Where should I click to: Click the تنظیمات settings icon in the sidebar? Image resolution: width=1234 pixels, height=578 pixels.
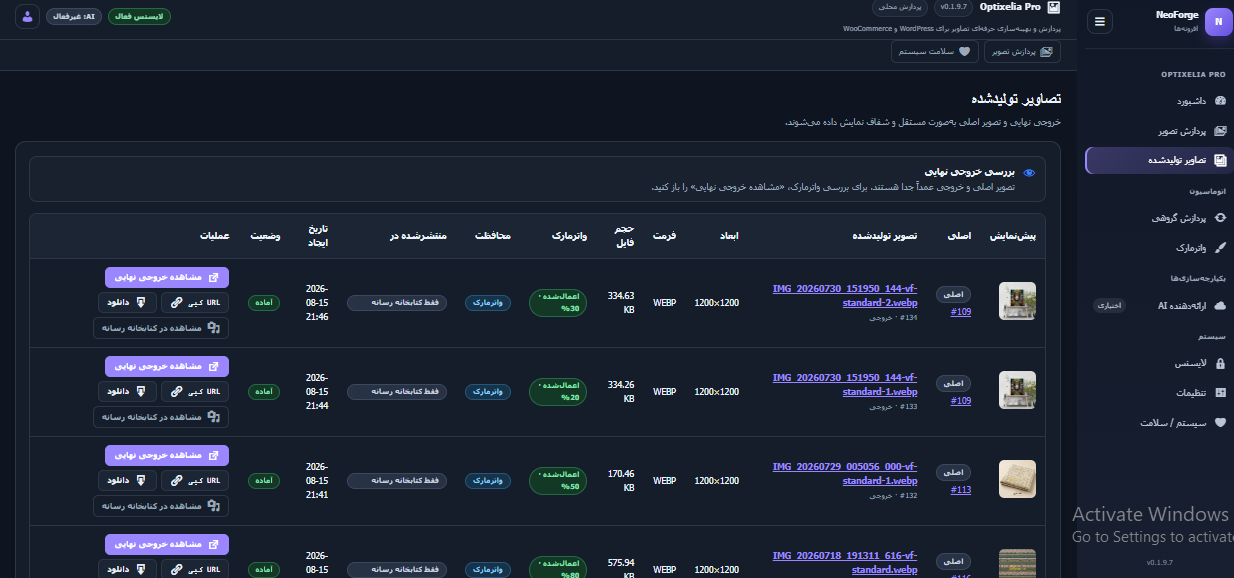click(x=1220, y=393)
